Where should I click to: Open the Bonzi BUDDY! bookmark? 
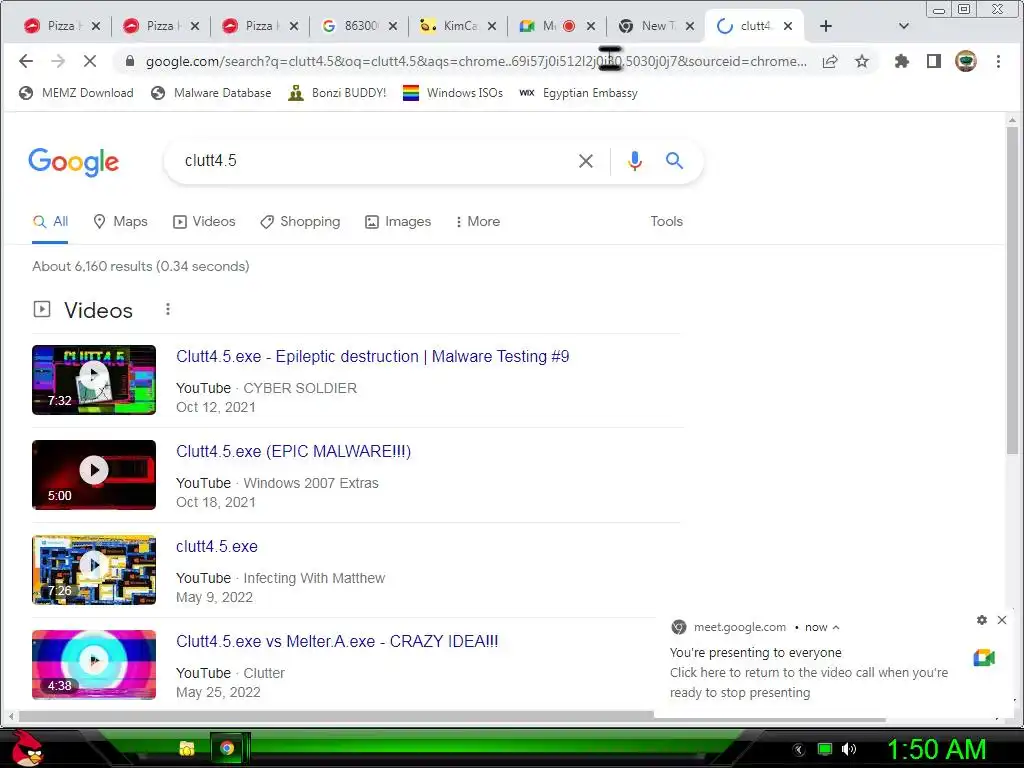click(x=338, y=93)
